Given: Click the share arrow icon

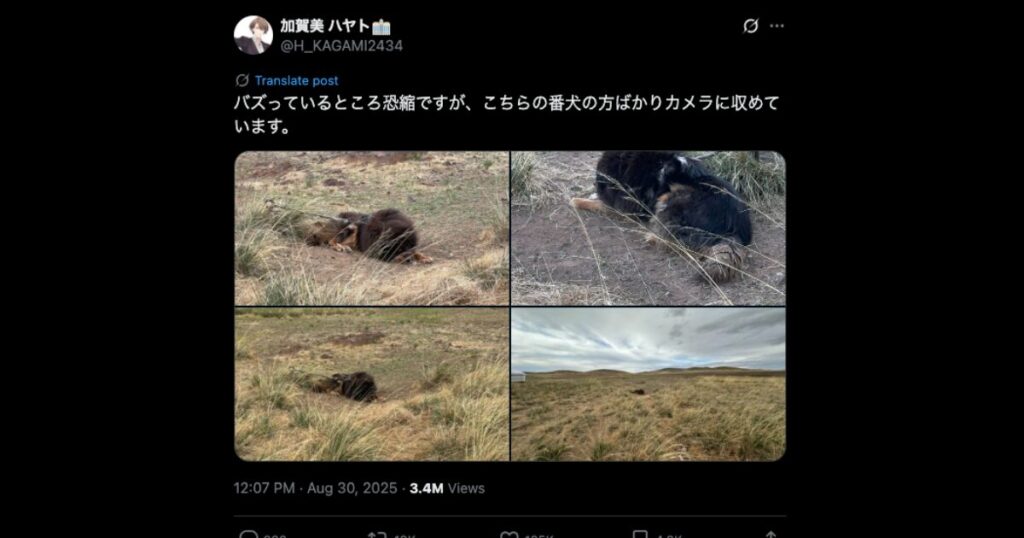Looking at the screenshot, I should [771, 535].
